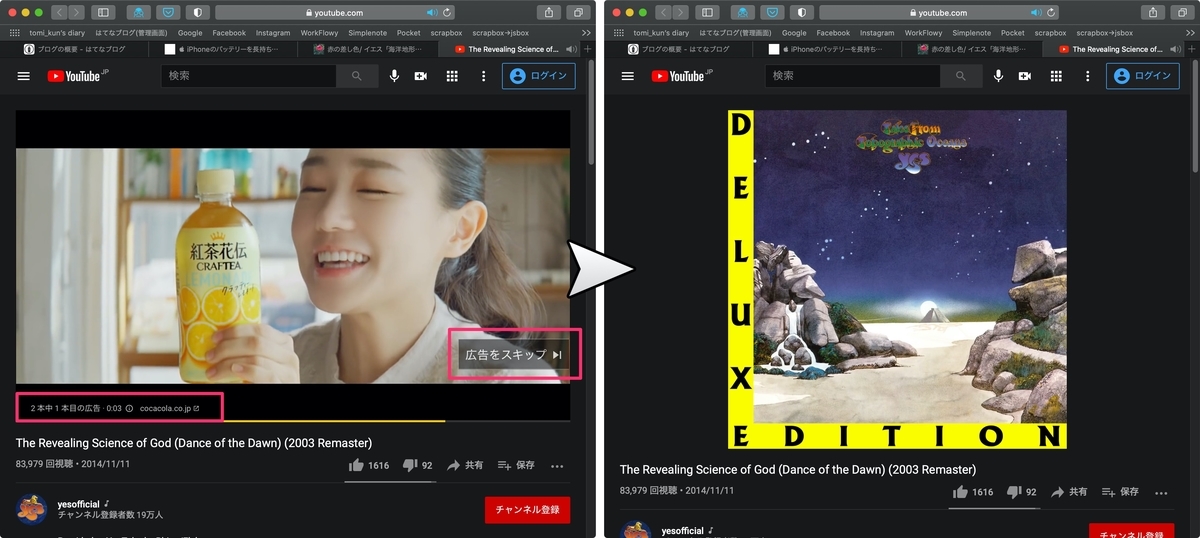Toggle Safari sidebar in ad-playing window
The width and height of the screenshot is (1200, 538).
(102, 12)
